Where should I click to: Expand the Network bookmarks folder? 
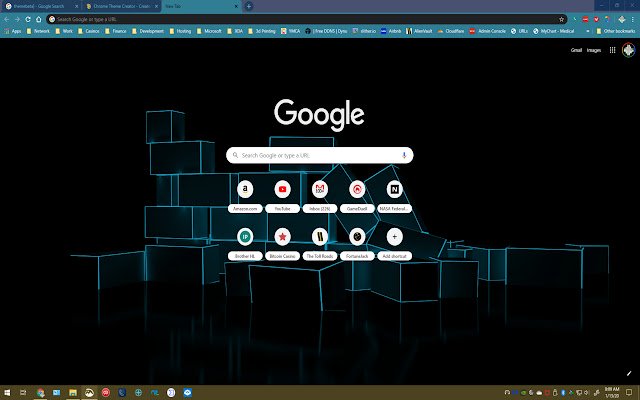point(38,31)
